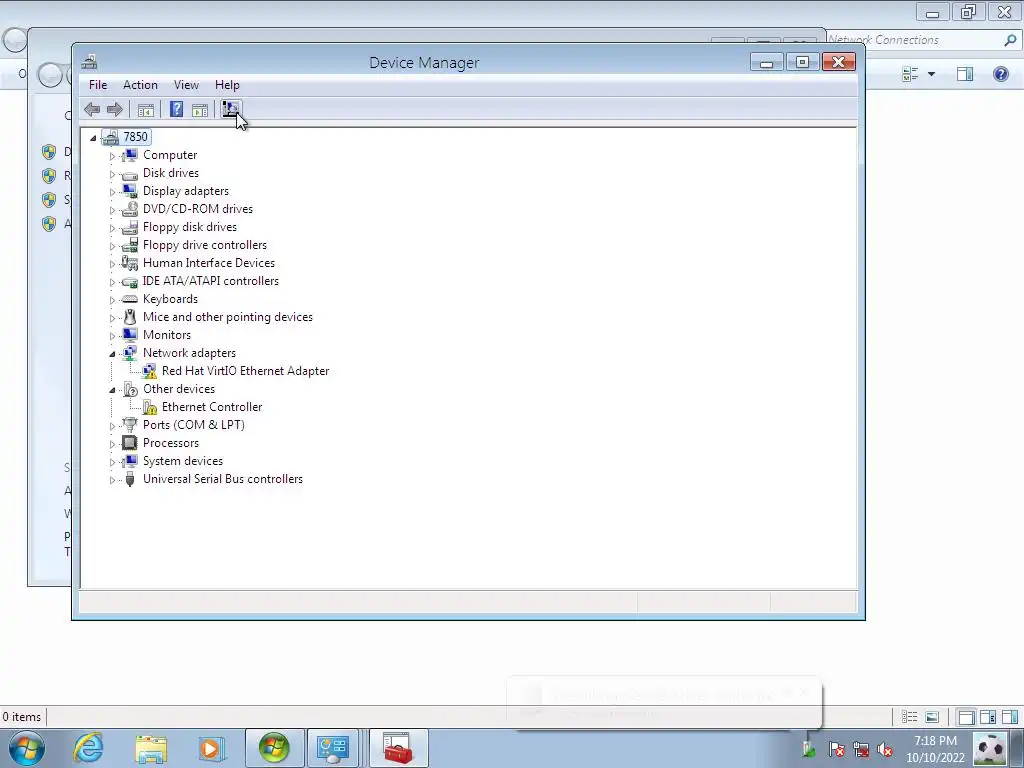The width and height of the screenshot is (1024, 768).
Task: Select Floppy drive controllers
Action: (x=205, y=245)
